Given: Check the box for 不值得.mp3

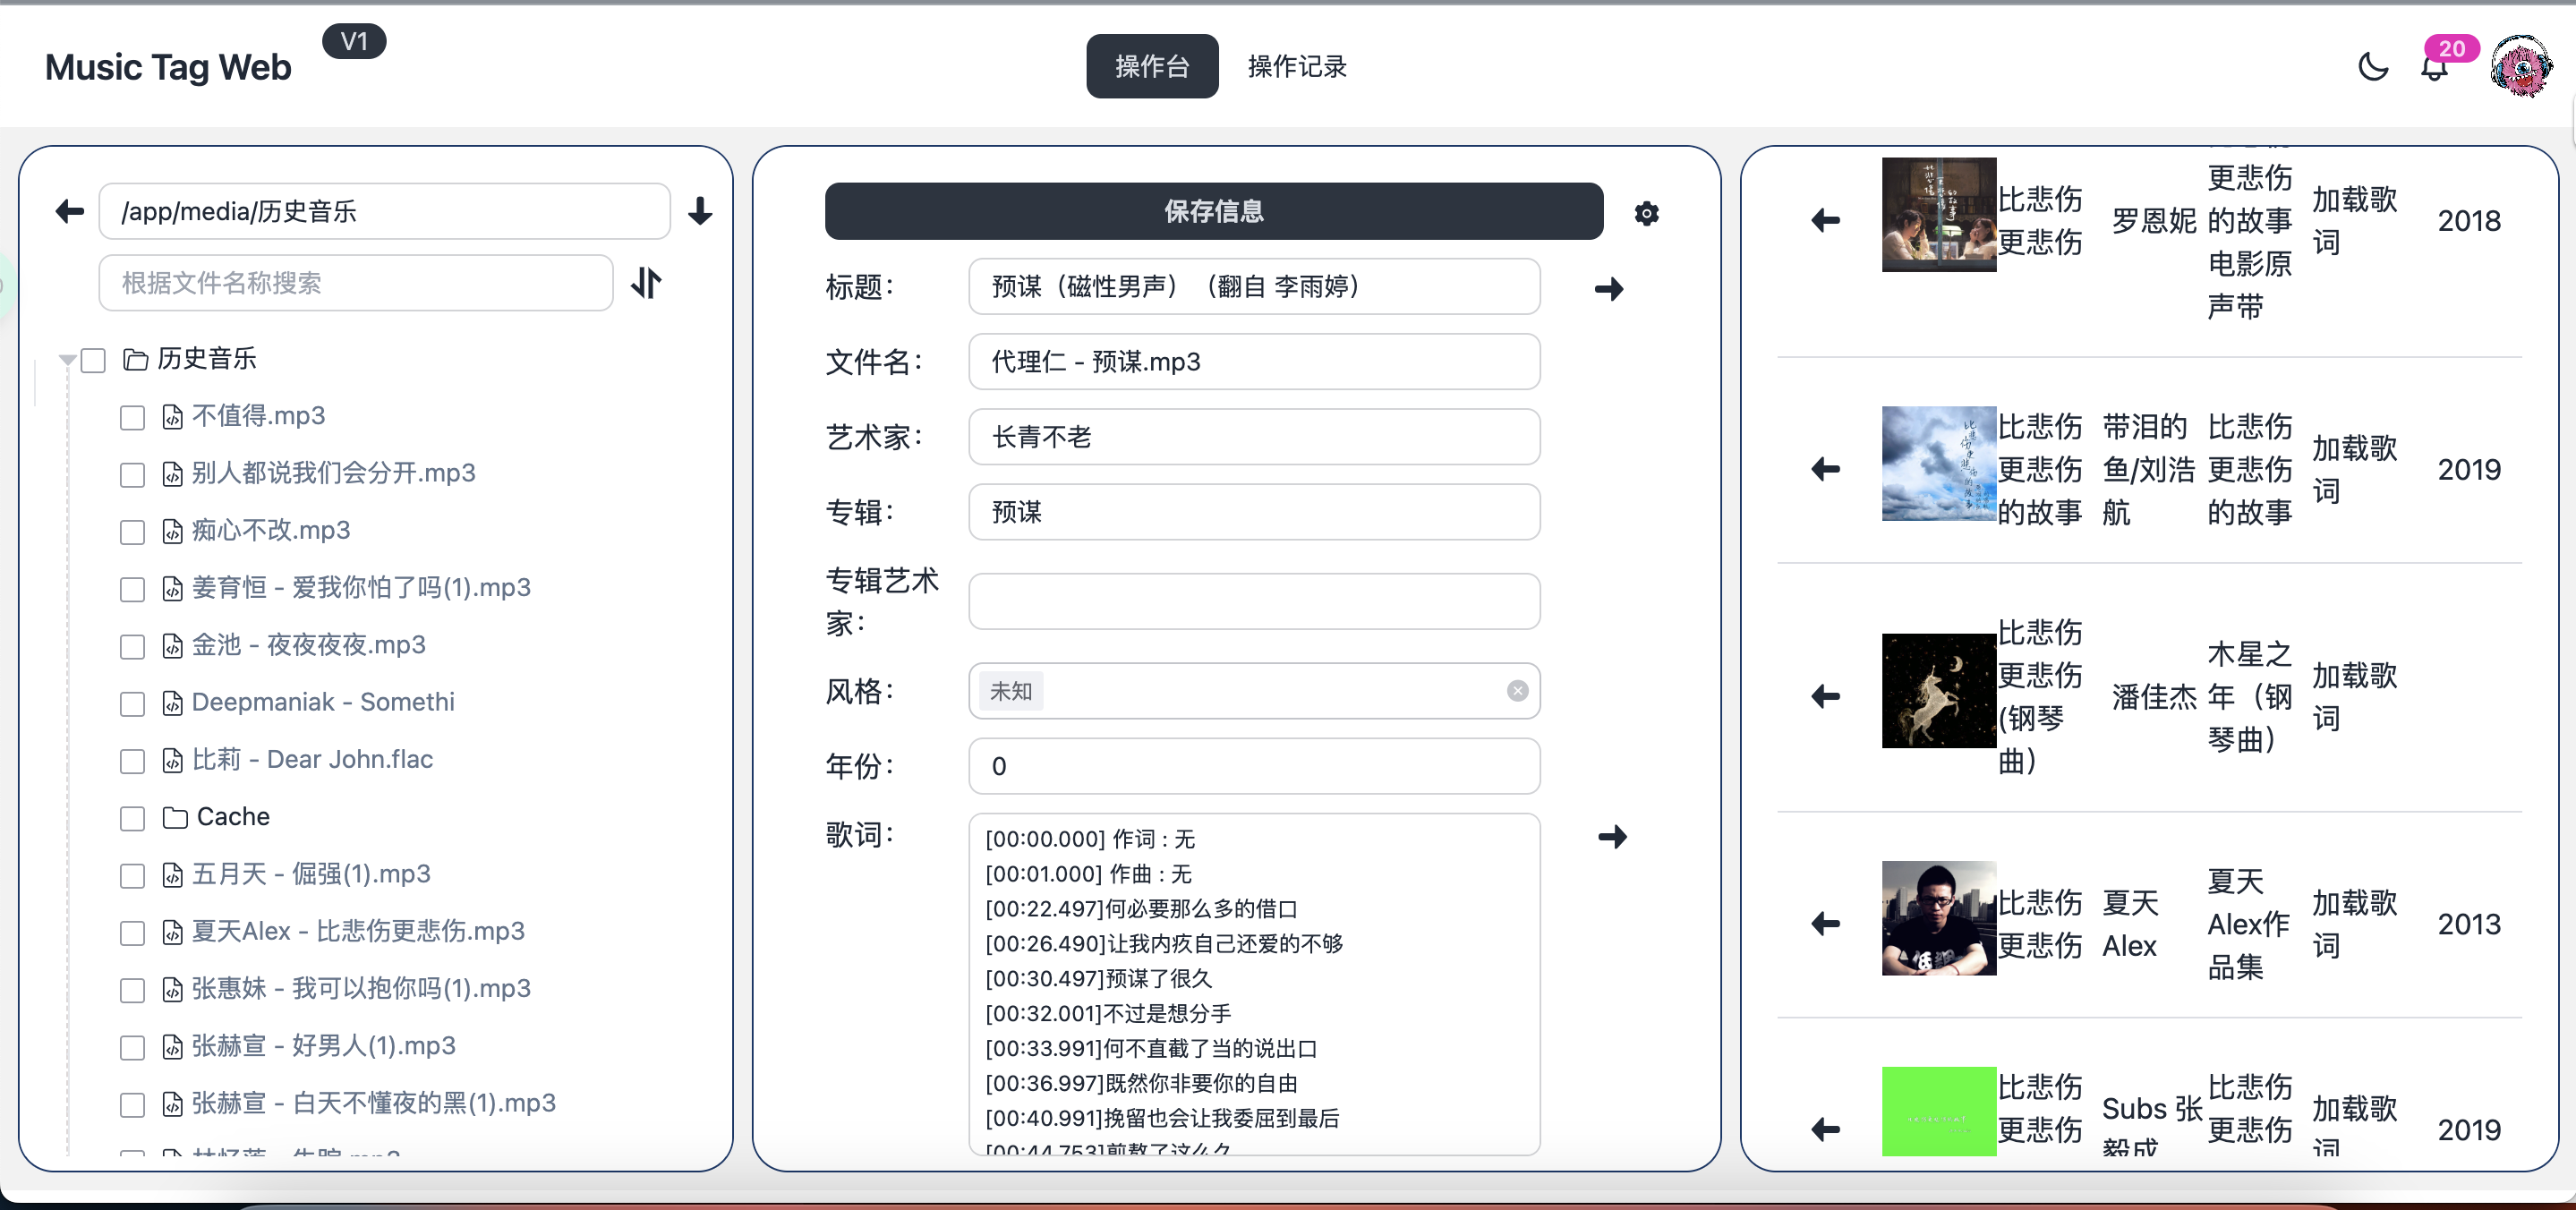Looking at the screenshot, I should [x=132, y=417].
